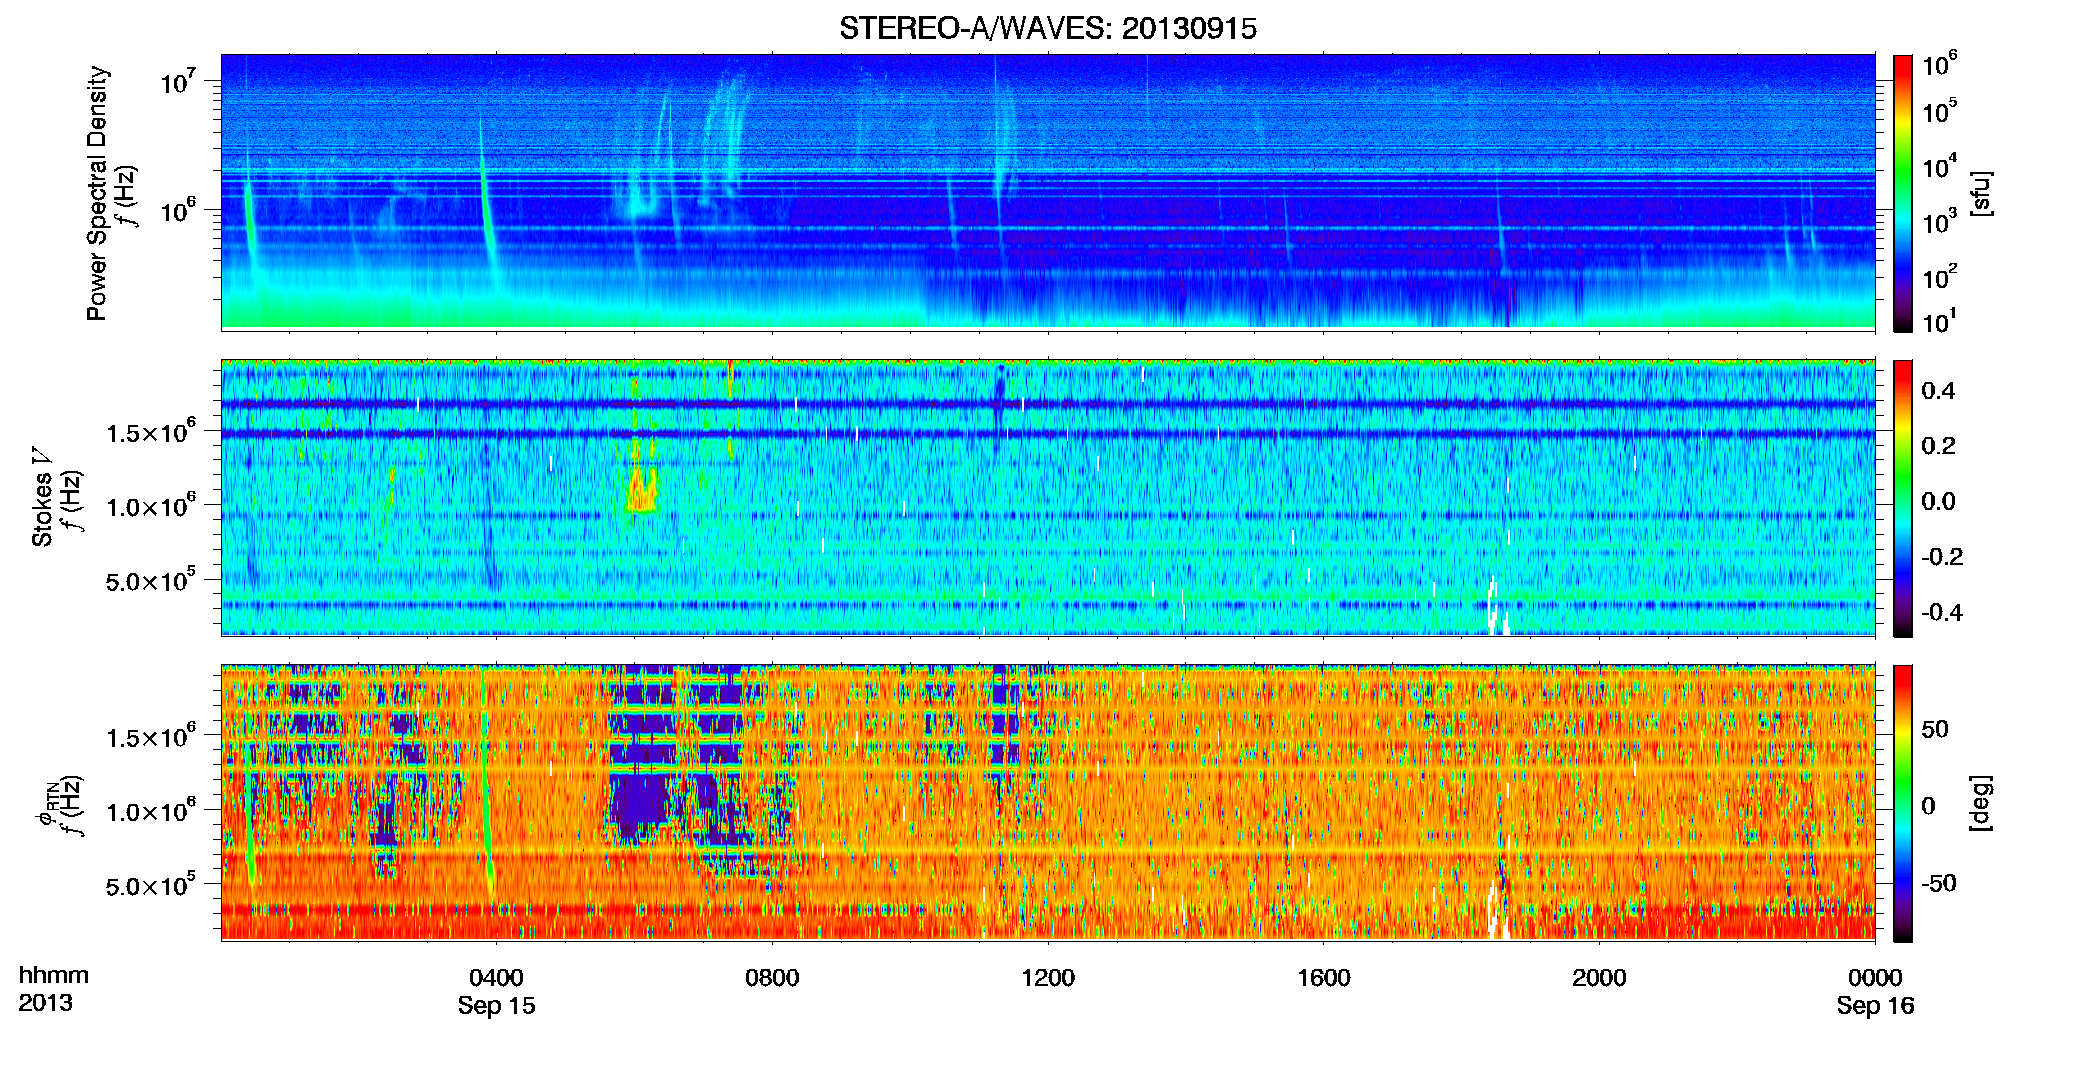
Task: Click the 0800 time tick label
Action: click(x=772, y=977)
